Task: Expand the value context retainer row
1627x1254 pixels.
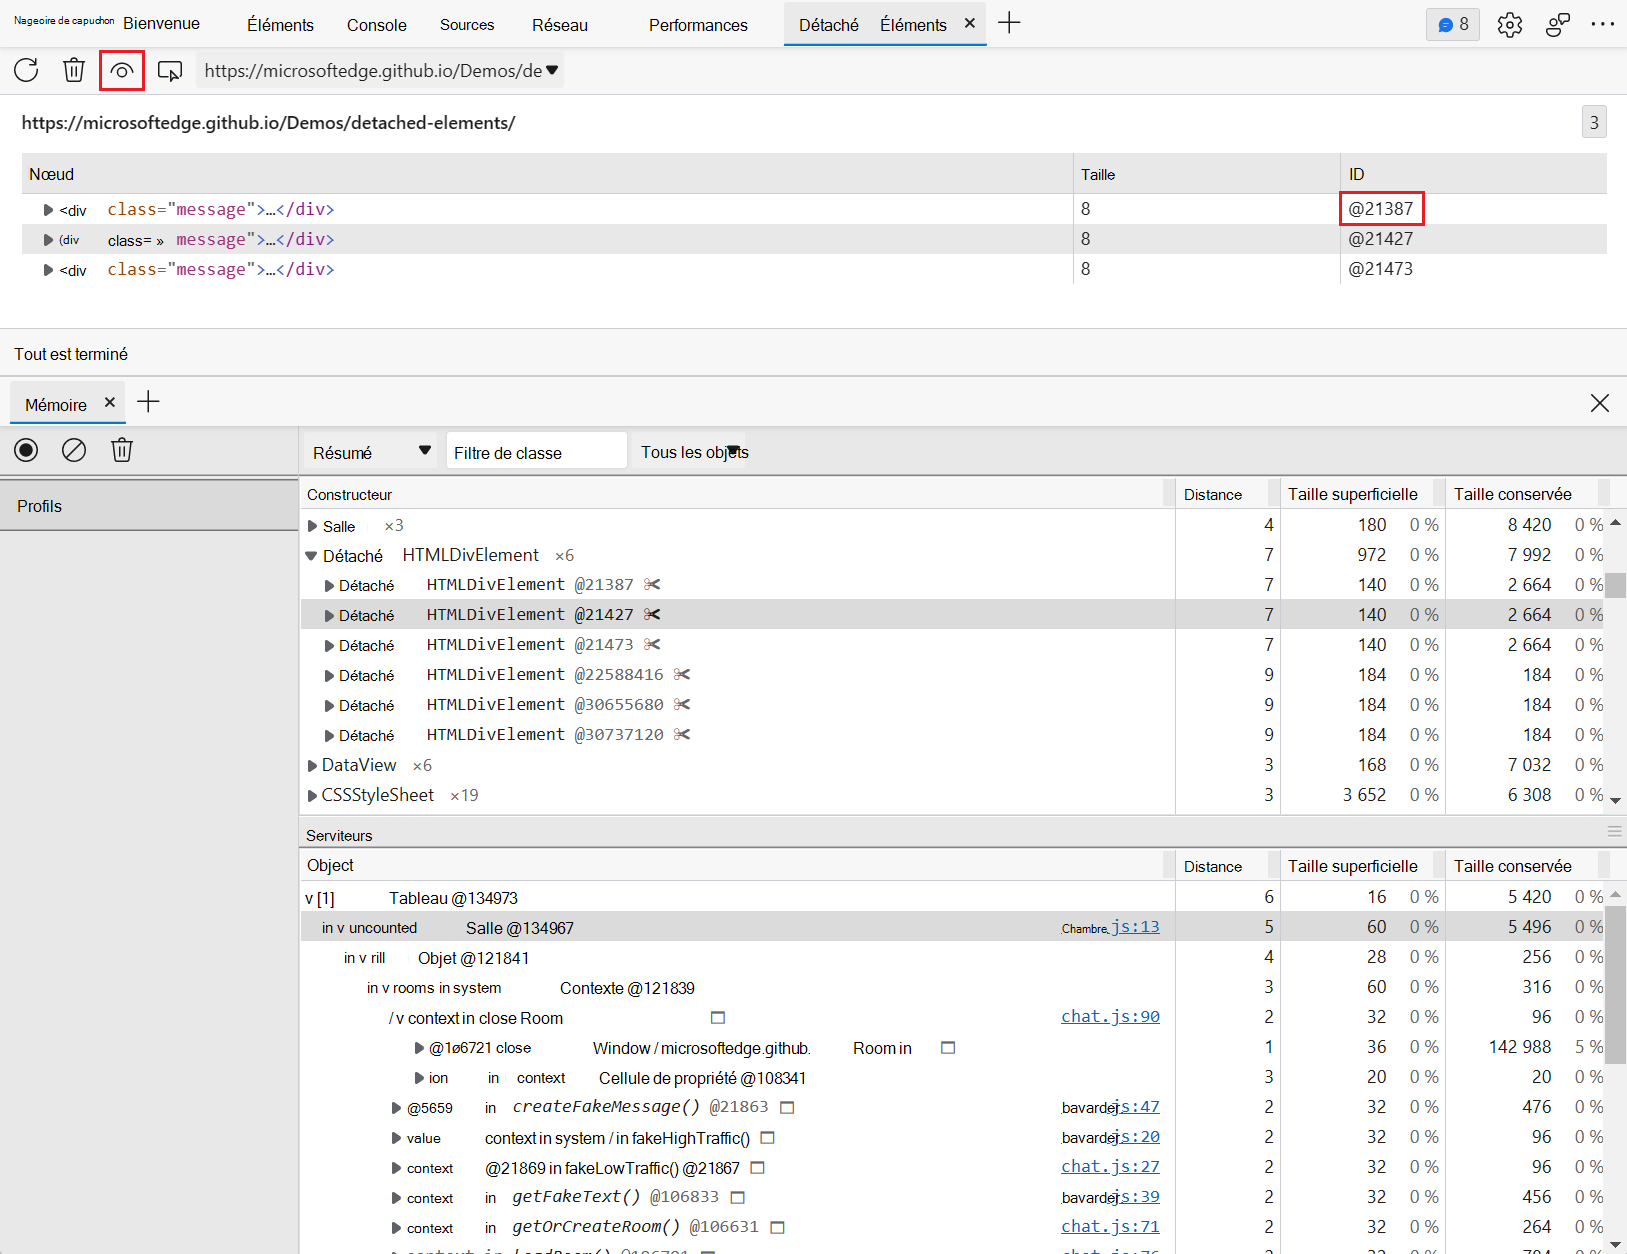Action: coord(396,1138)
